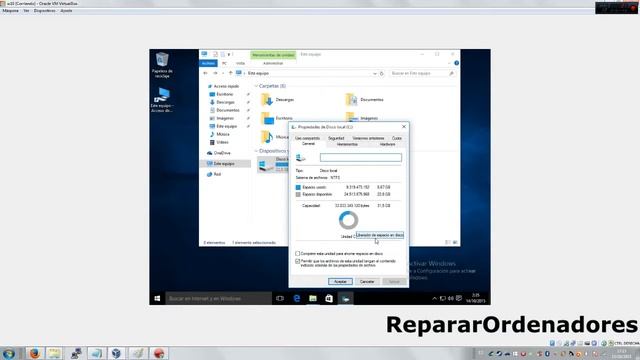Select the disk properties taskbar button
Image resolution: width=640 pixels, height=360 pixels.
[345, 299]
